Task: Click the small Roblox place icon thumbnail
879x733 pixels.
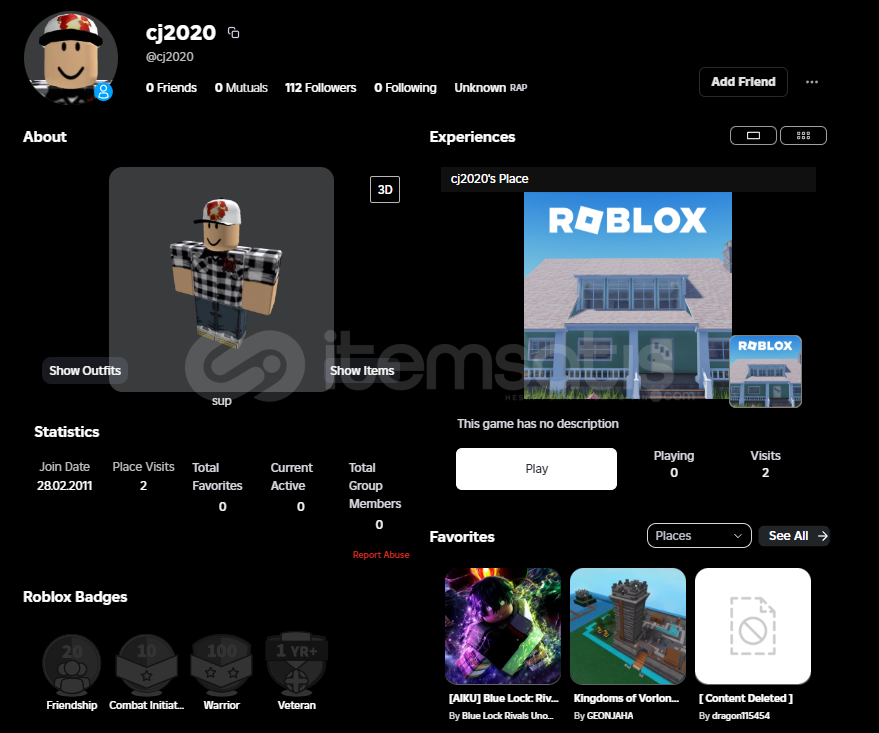Action: pyautogui.click(x=765, y=371)
